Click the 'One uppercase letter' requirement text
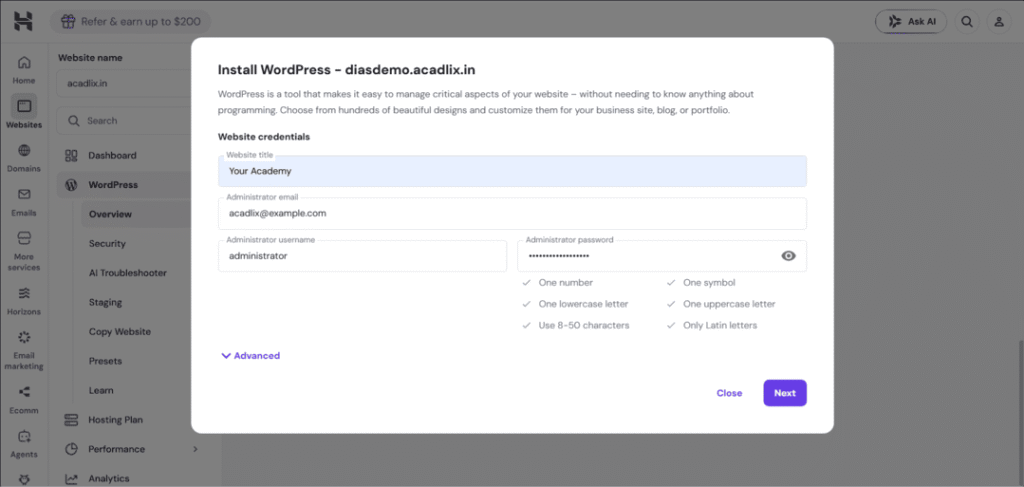Image resolution: width=1024 pixels, height=487 pixels. (729, 304)
